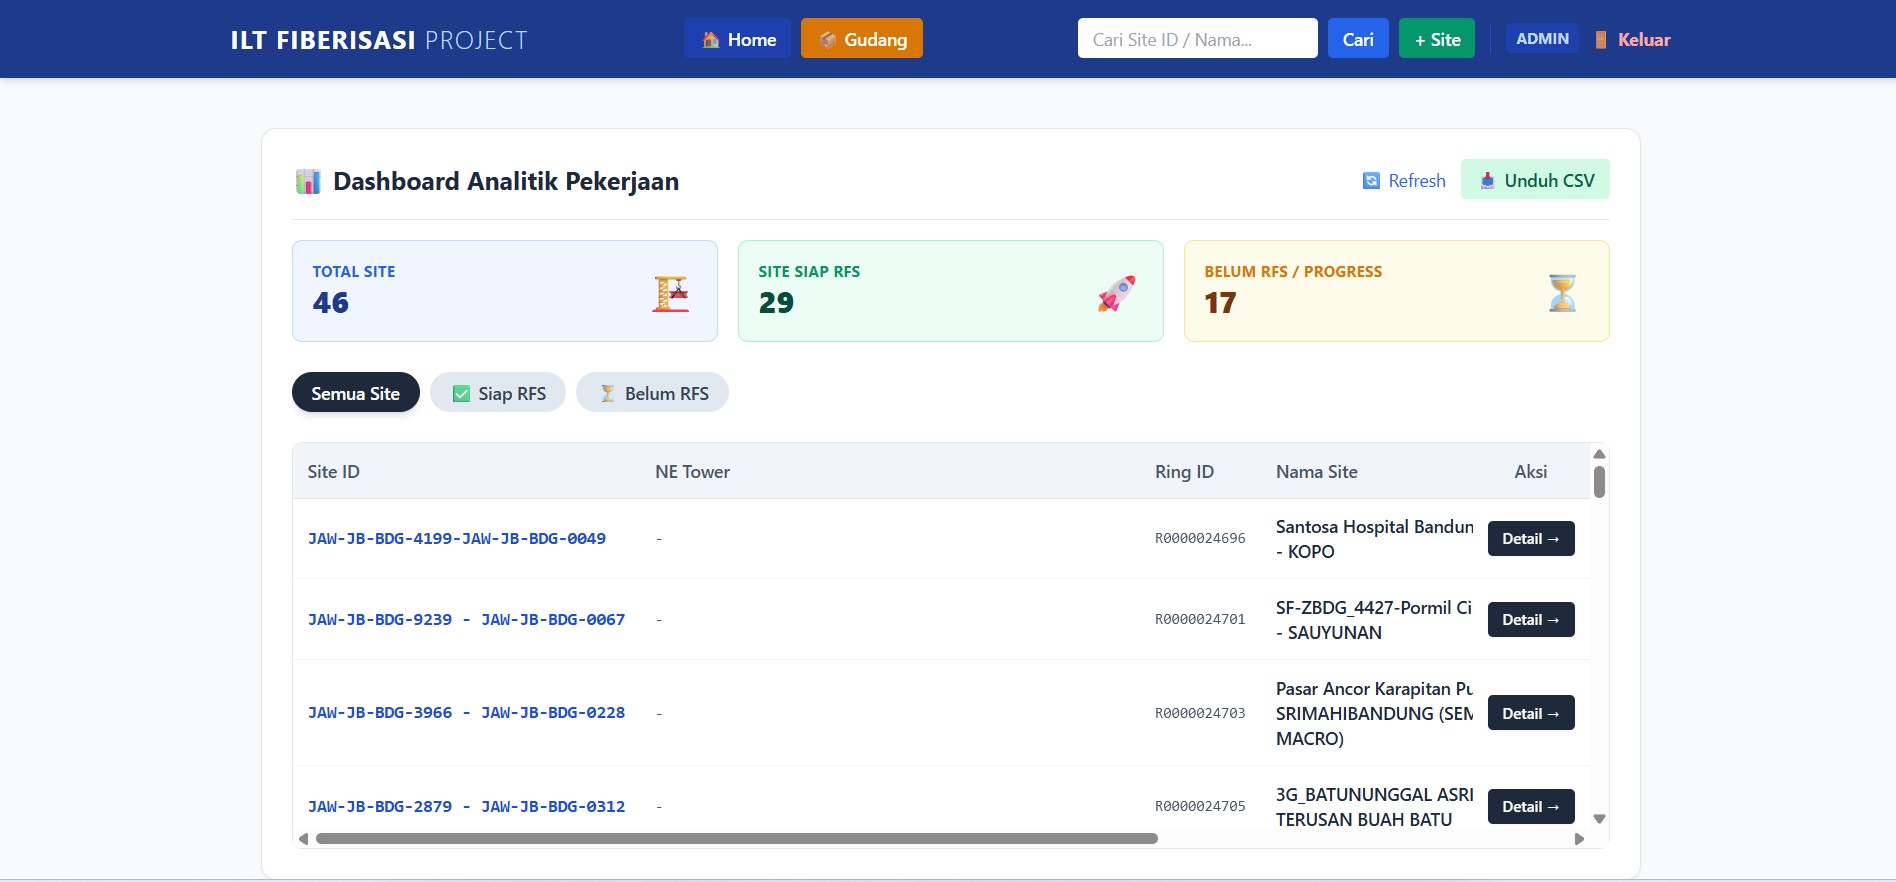The image size is (1896, 882).
Task: Click the download icon in Unduh CSV
Action: (x=1487, y=181)
